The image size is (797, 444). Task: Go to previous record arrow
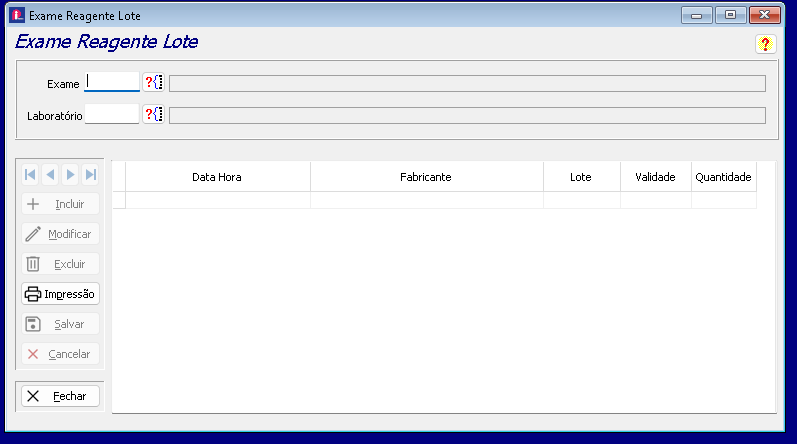[x=50, y=175]
